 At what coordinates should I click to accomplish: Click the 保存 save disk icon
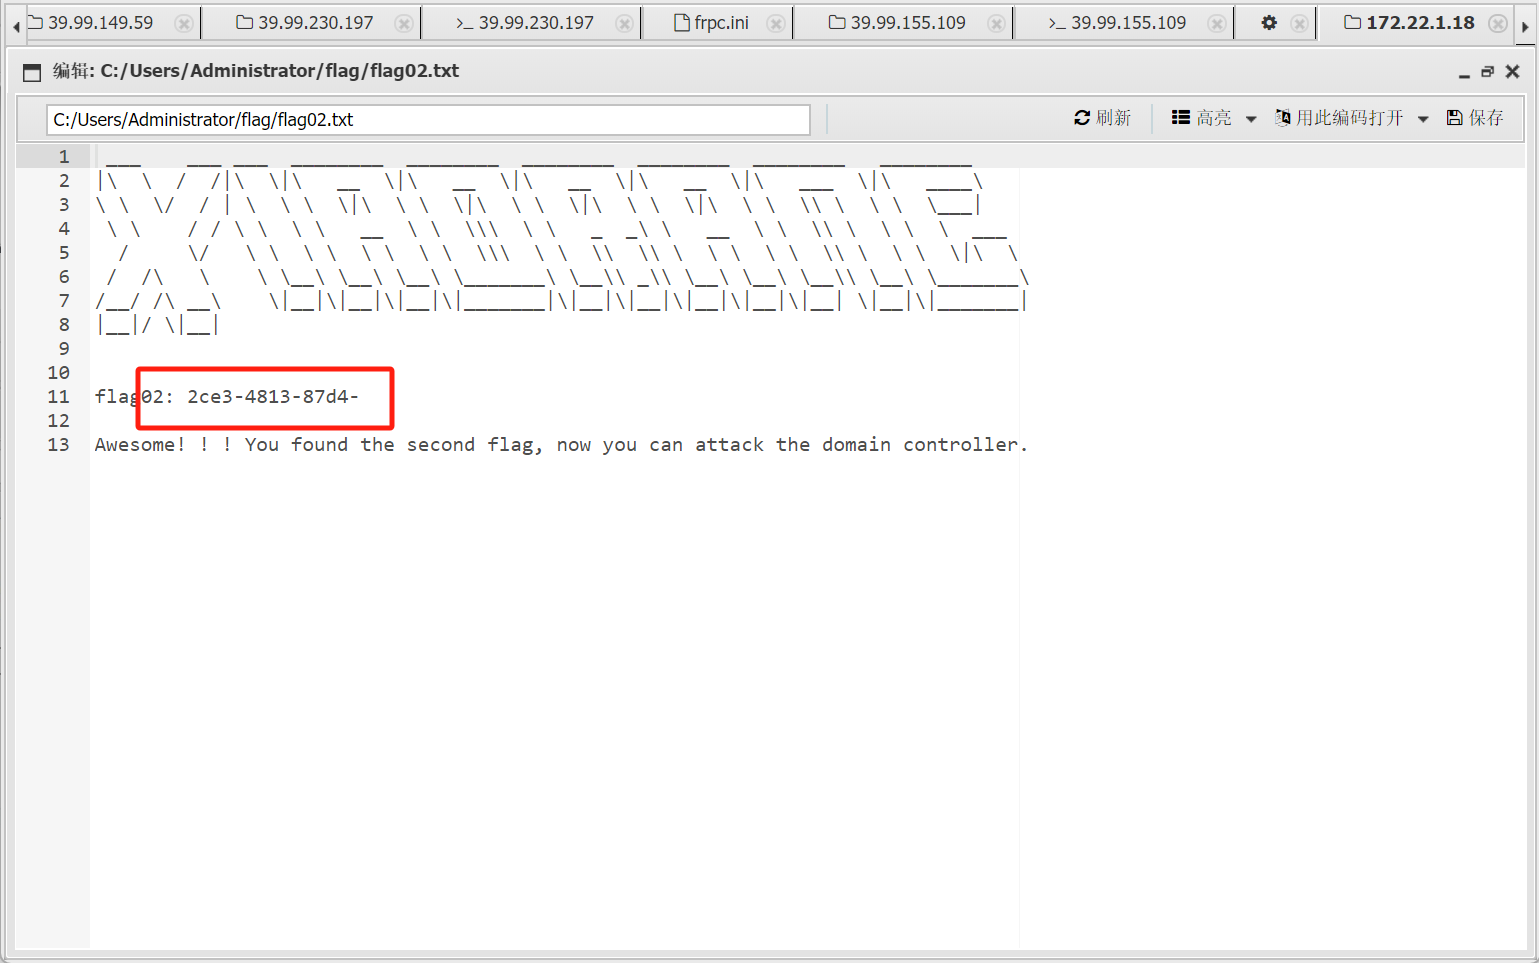1455,118
